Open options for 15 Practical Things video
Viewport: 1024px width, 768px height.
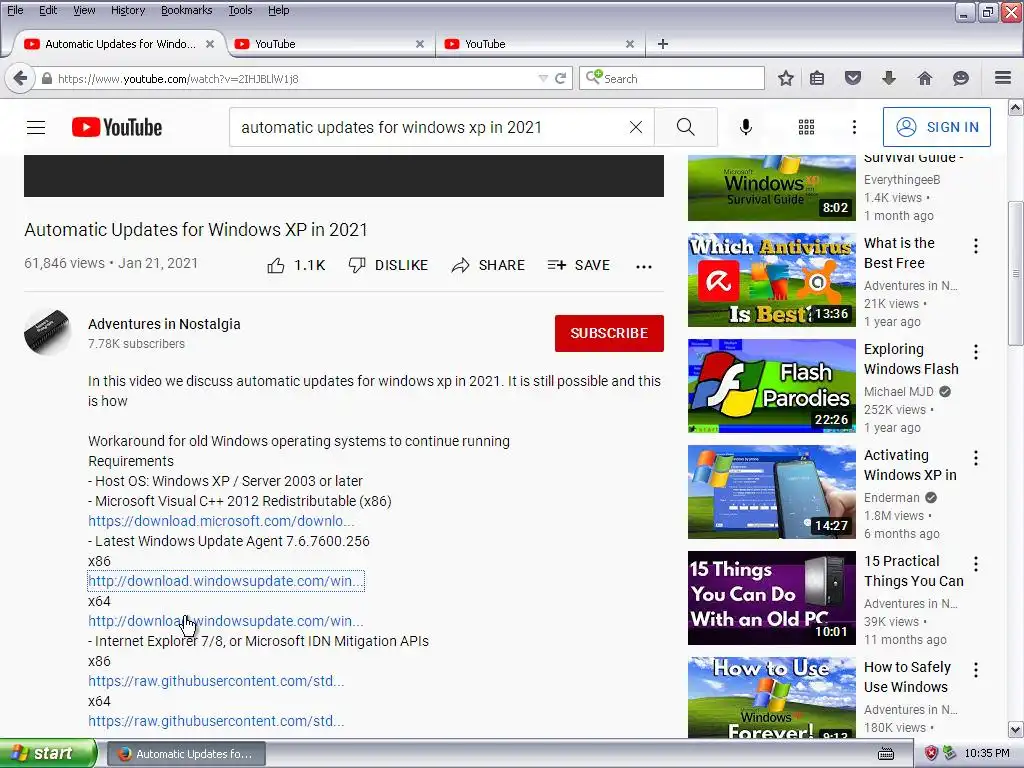click(x=976, y=564)
